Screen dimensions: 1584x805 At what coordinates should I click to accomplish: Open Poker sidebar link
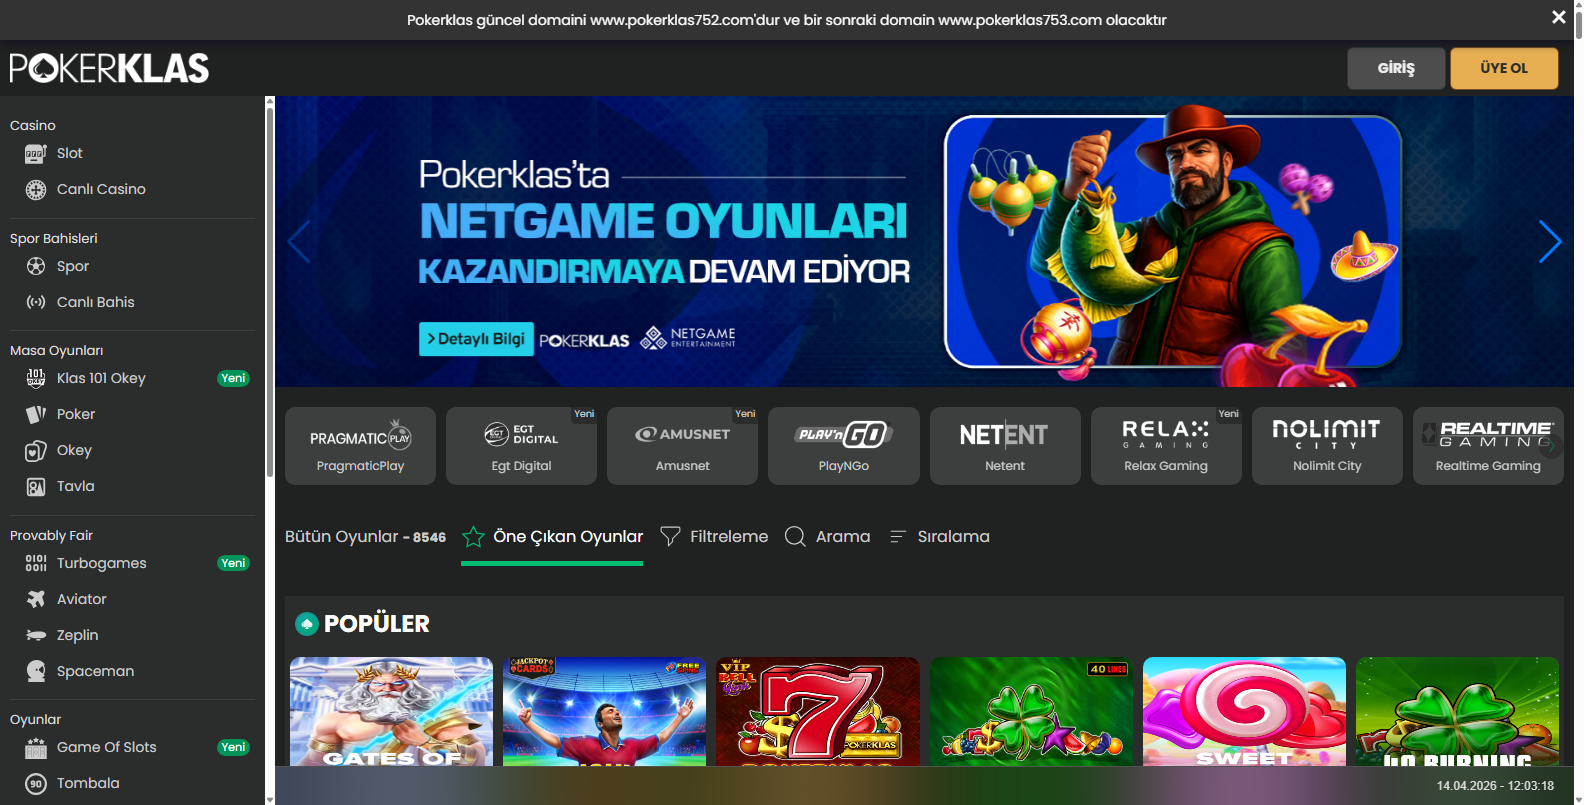[76, 414]
